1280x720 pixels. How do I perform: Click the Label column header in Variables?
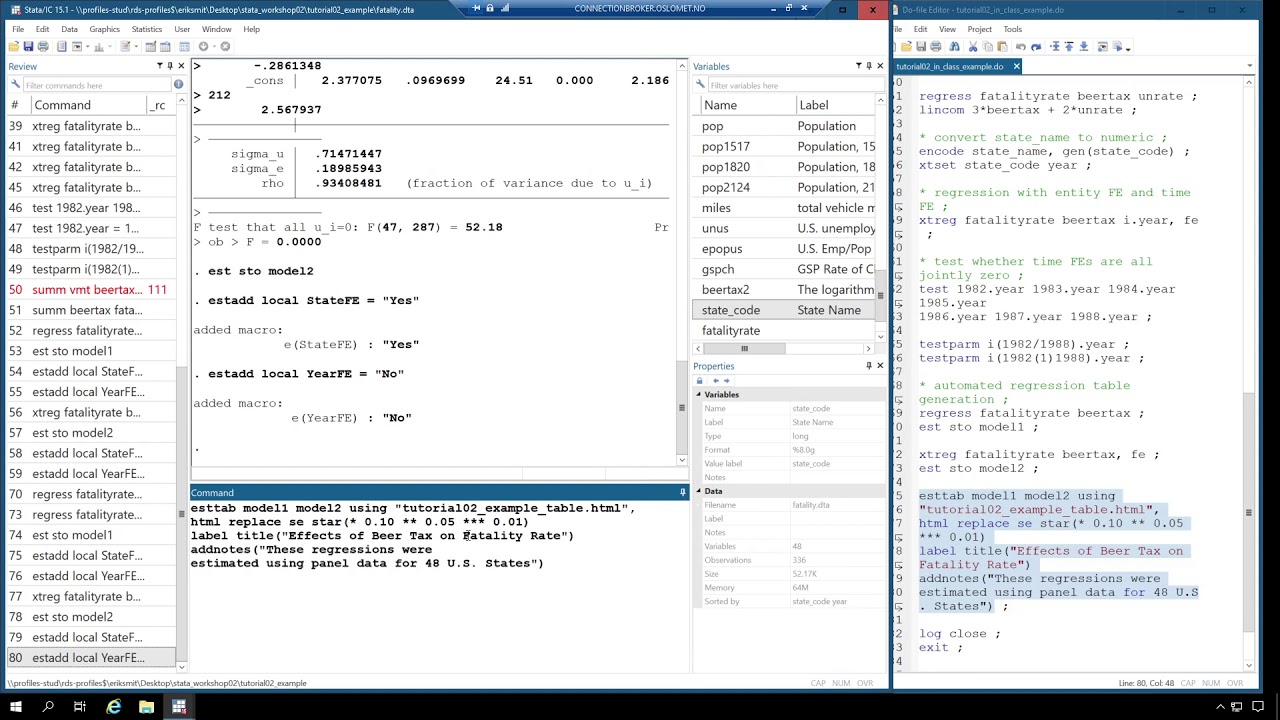click(x=834, y=105)
